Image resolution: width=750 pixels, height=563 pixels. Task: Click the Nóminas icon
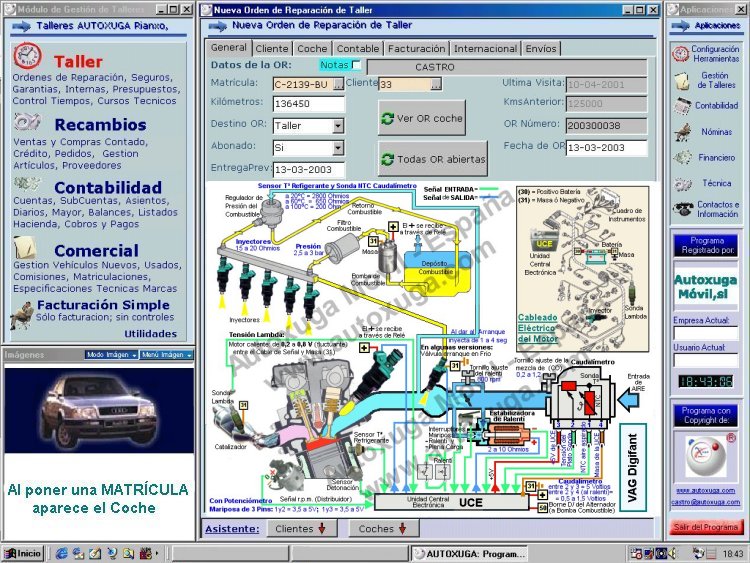click(x=683, y=132)
